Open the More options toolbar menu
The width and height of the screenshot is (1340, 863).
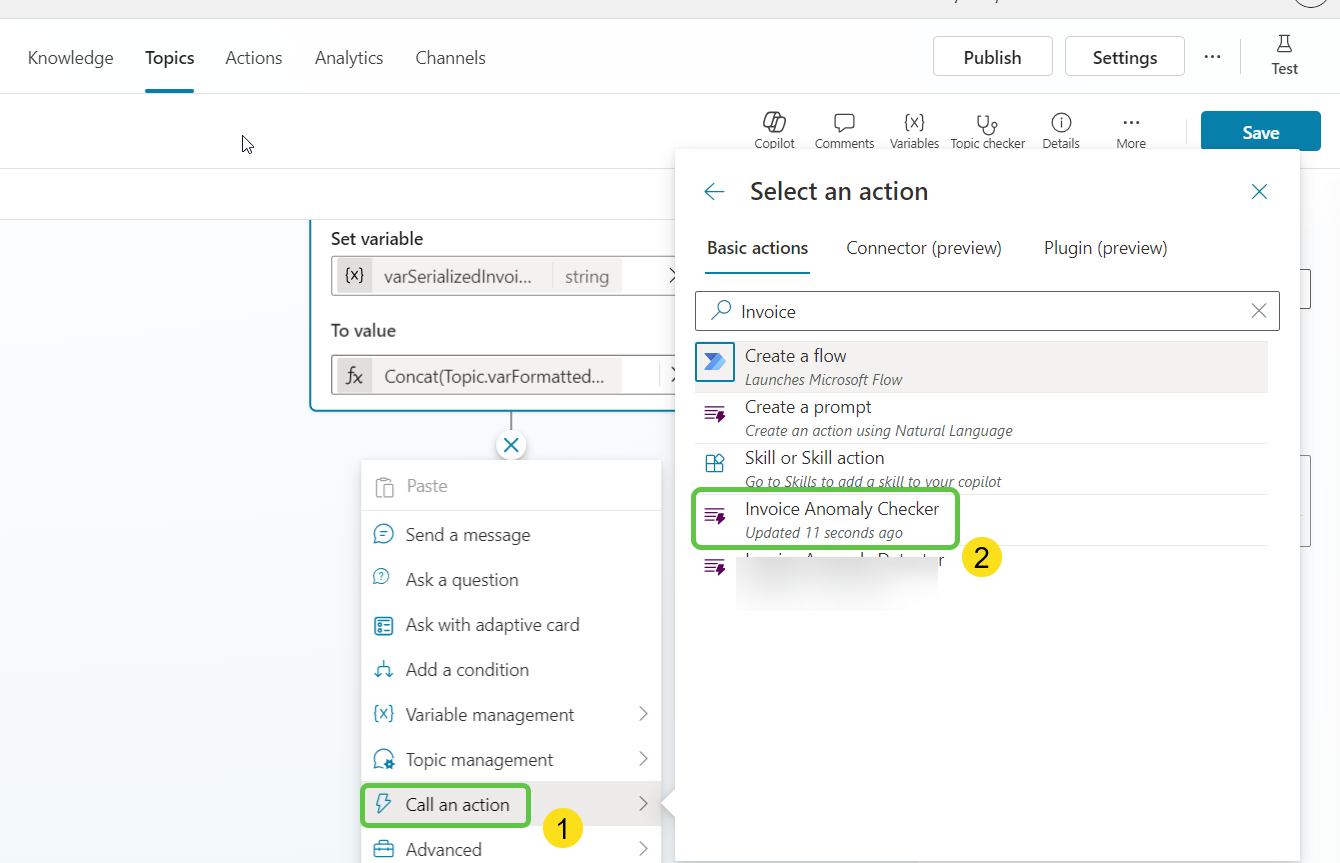click(1131, 124)
